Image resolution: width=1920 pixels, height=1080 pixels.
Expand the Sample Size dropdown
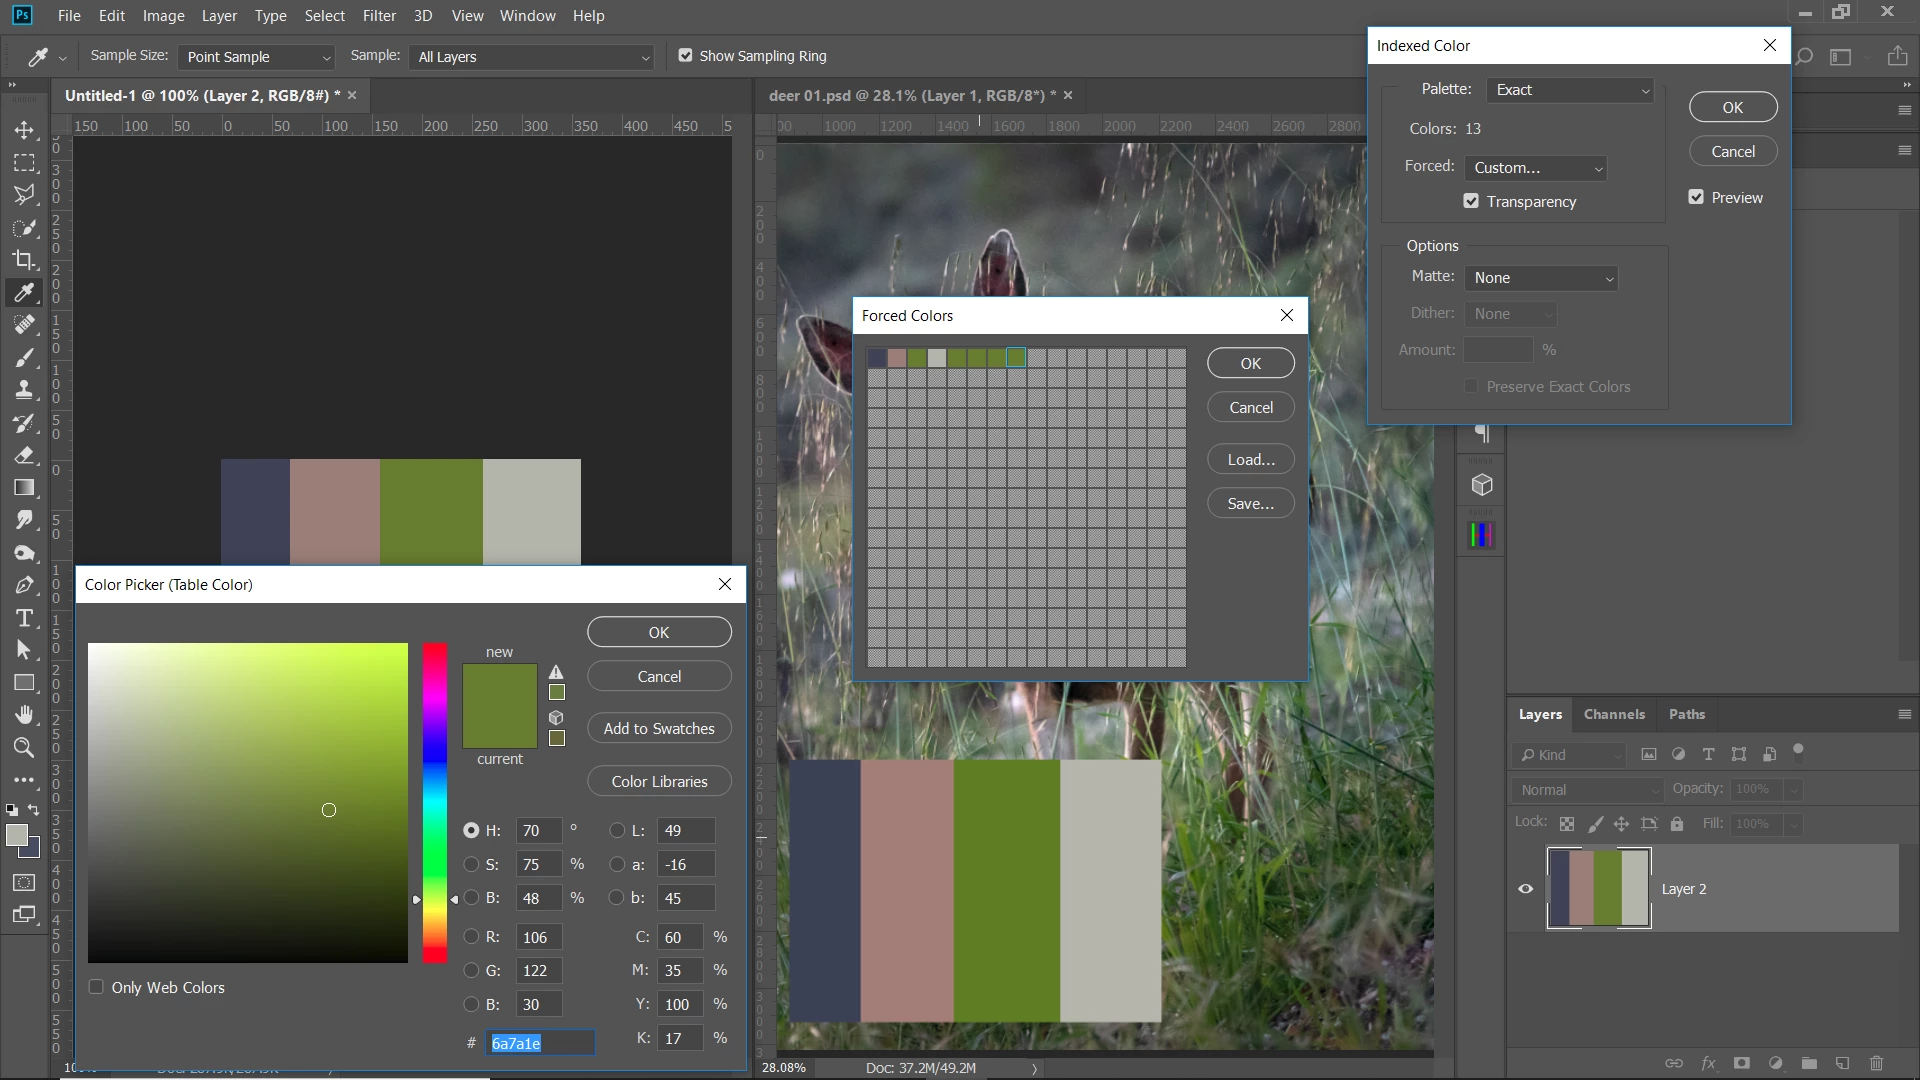coord(257,57)
